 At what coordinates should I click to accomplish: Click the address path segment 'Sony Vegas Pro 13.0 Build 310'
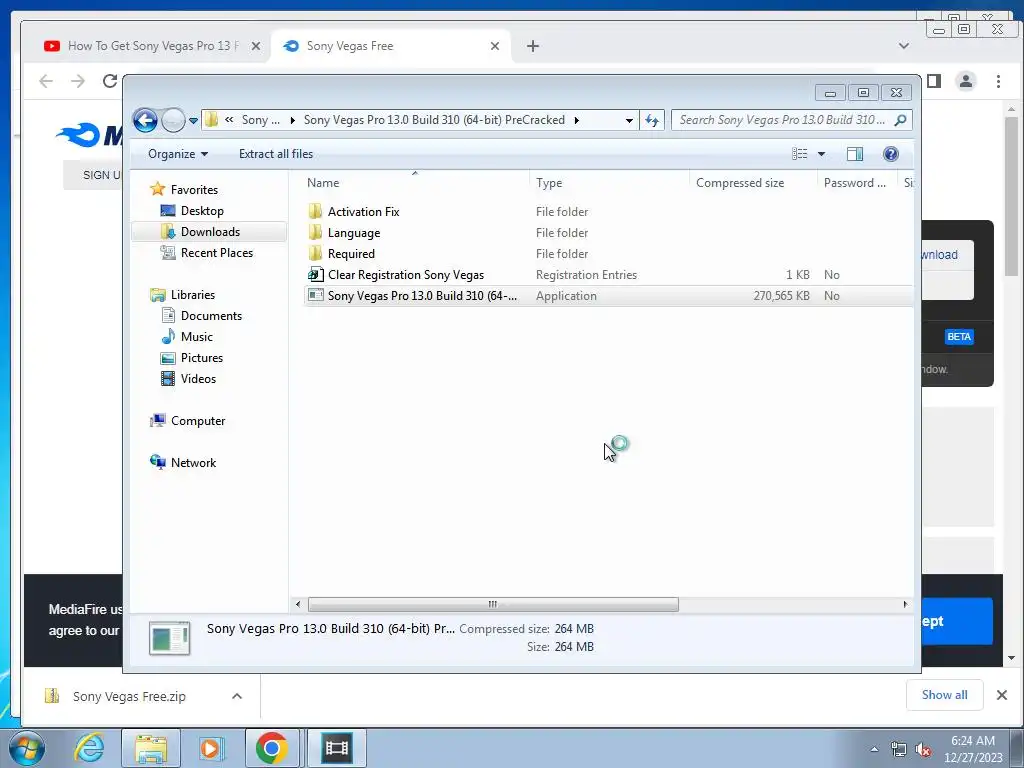click(x=434, y=120)
